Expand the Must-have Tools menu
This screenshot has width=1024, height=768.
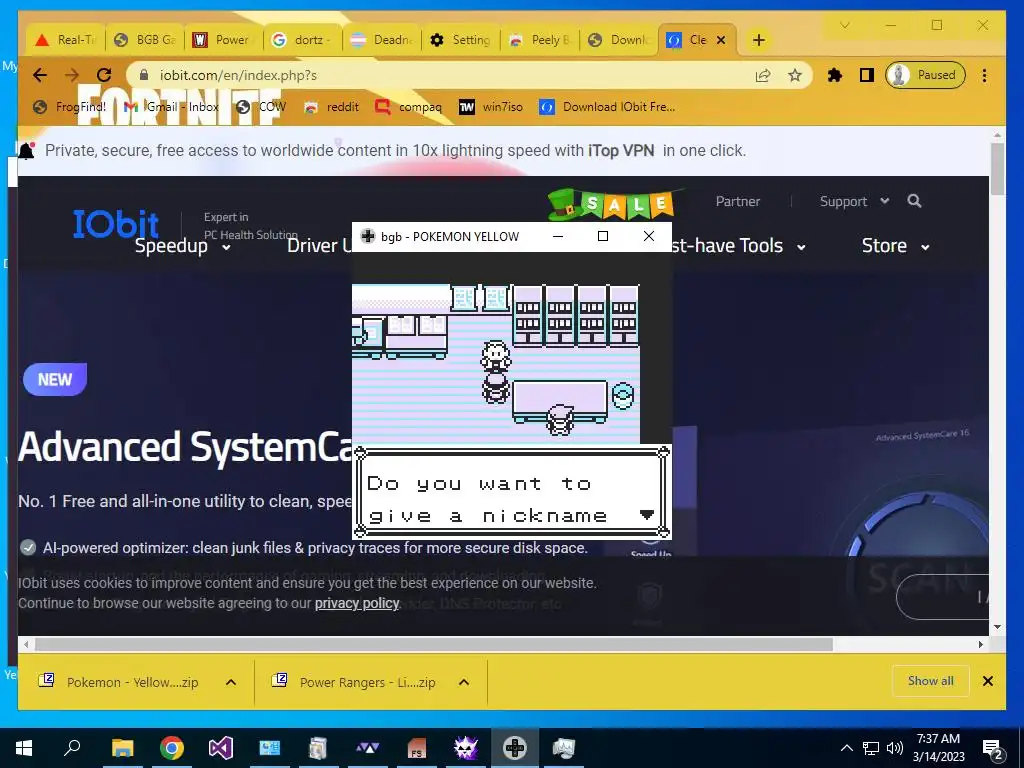click(x=739, y=246)
